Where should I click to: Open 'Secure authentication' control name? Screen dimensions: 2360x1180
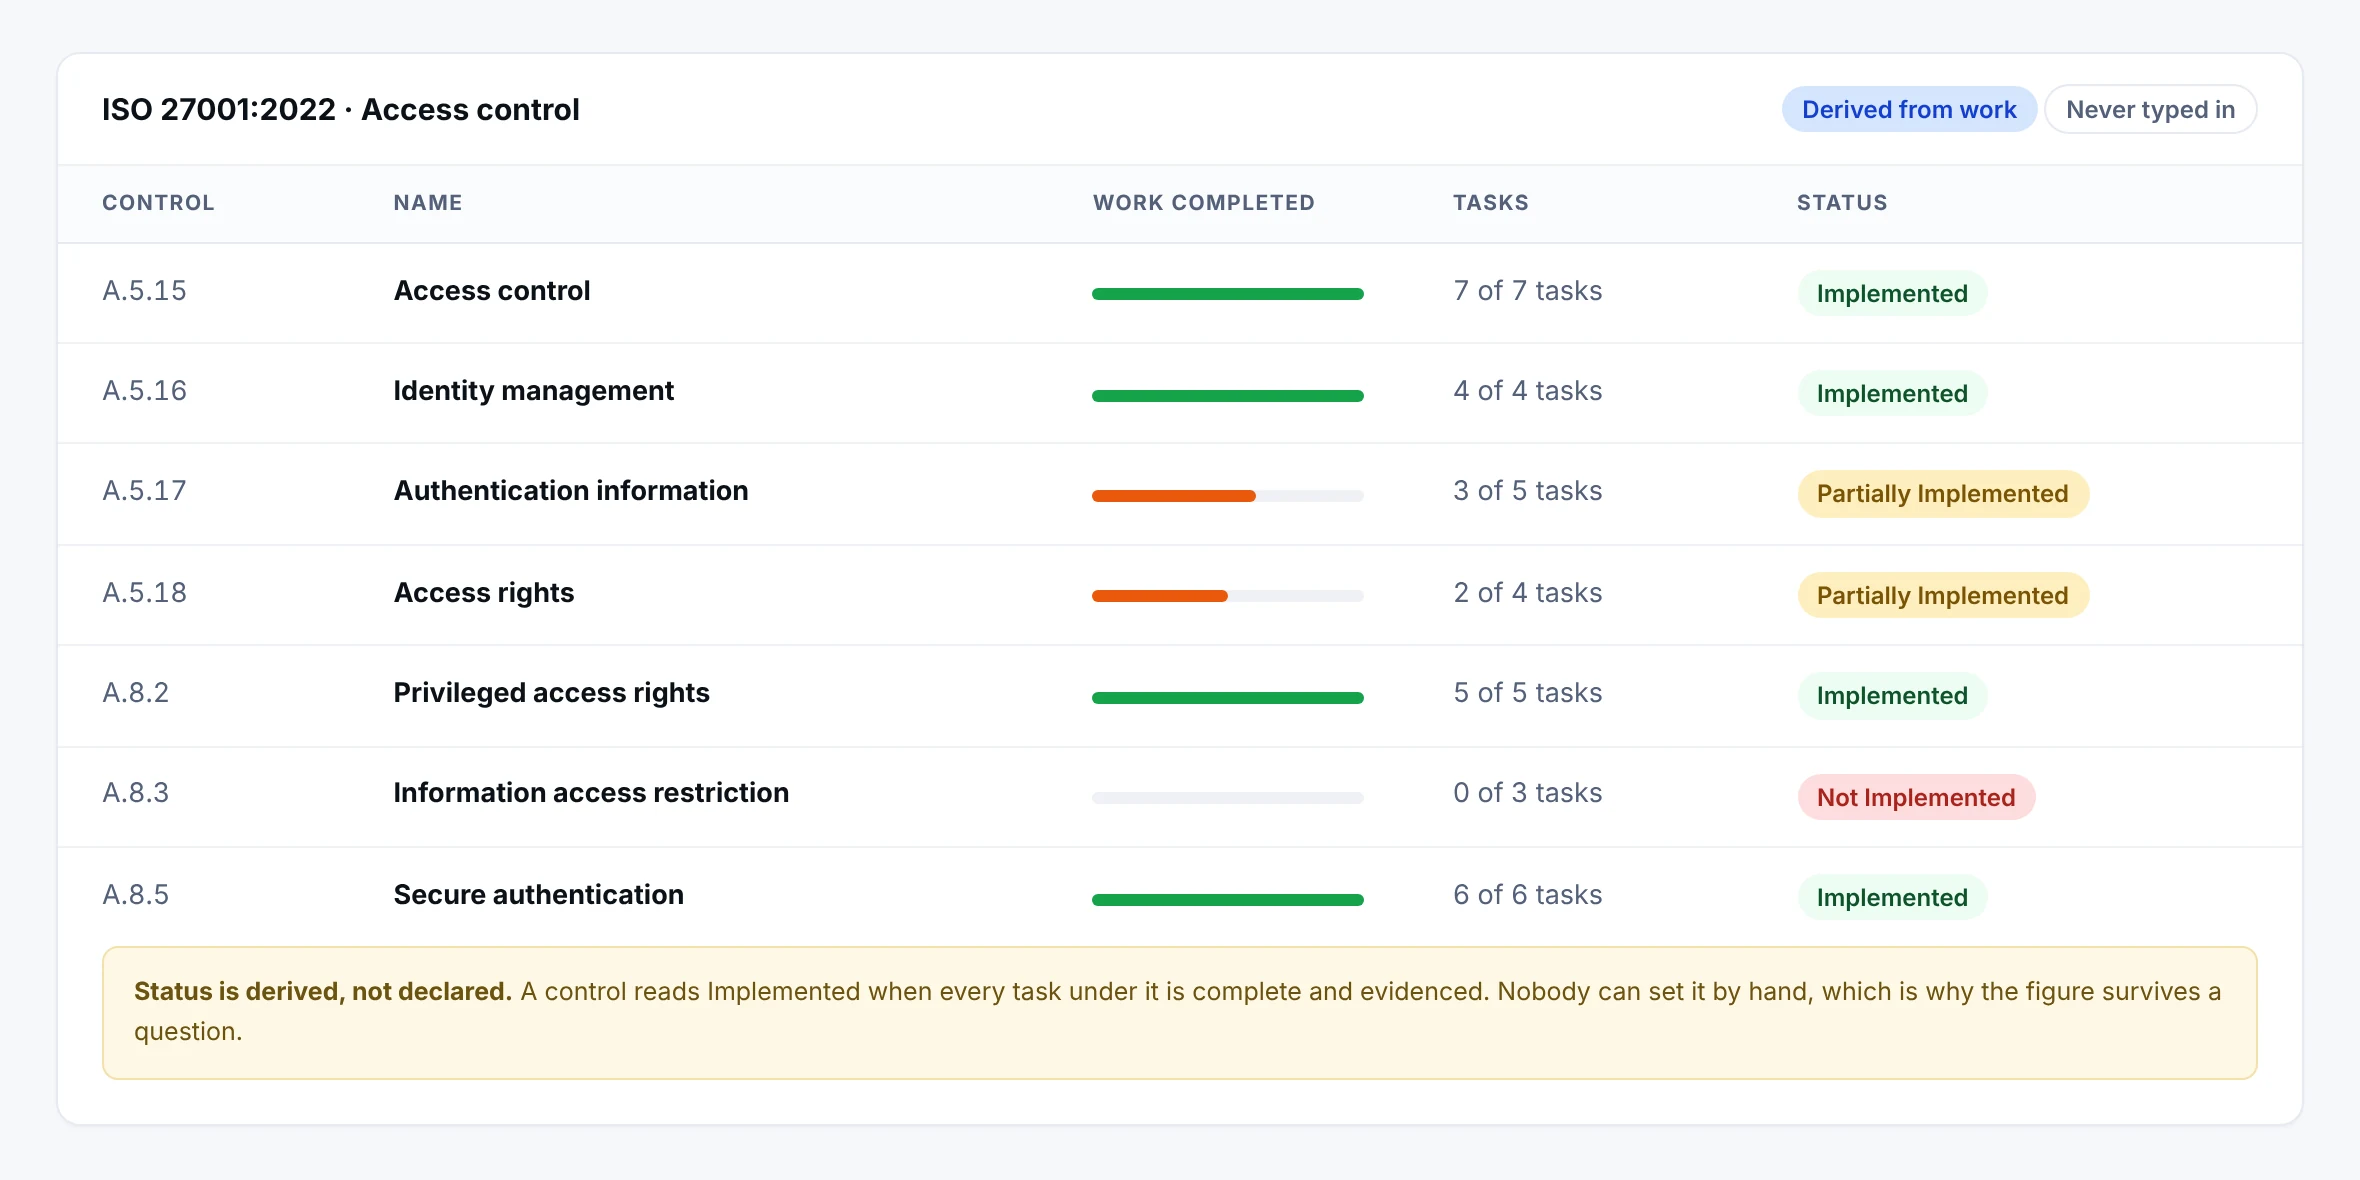[x=538, y=895]
